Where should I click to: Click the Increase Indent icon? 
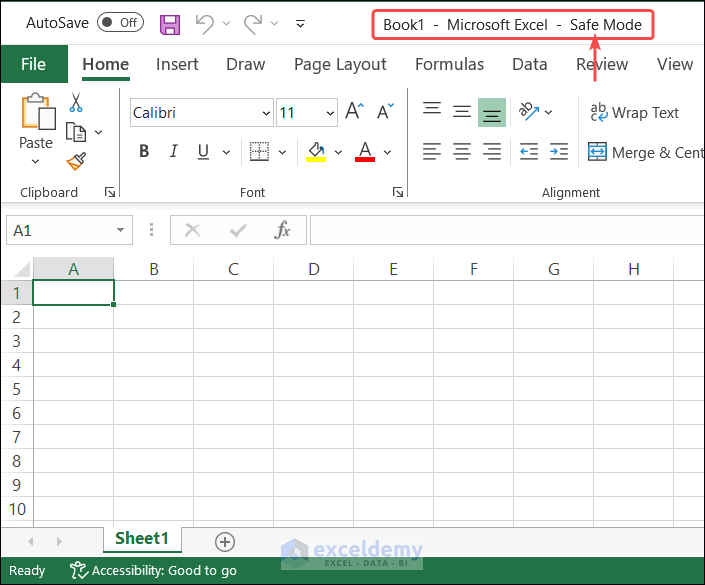click(x=559, y=152)
